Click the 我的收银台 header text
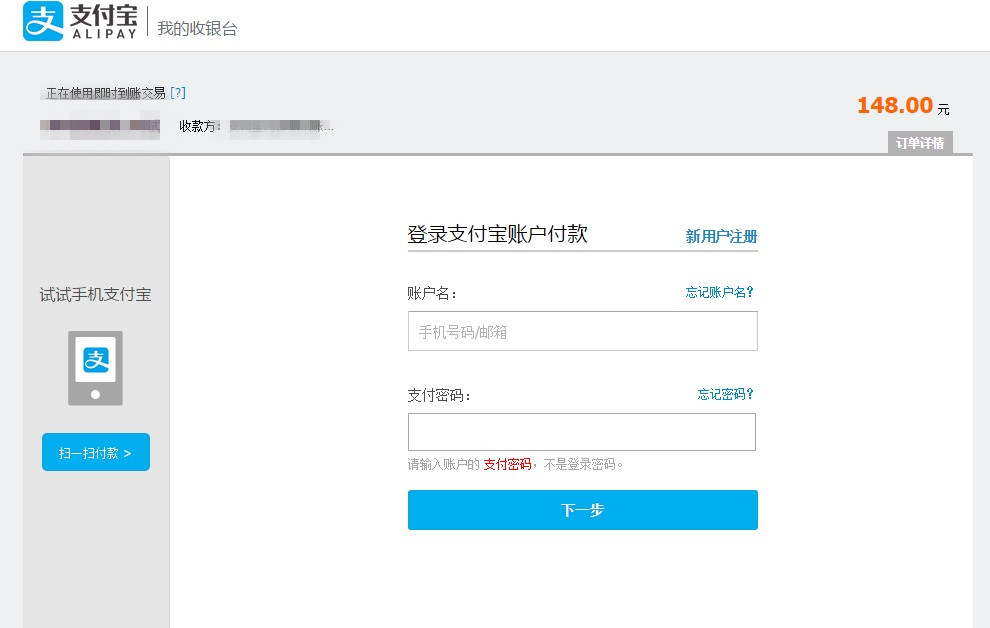This screenshot has height=628, width=990. click(197, 28)
